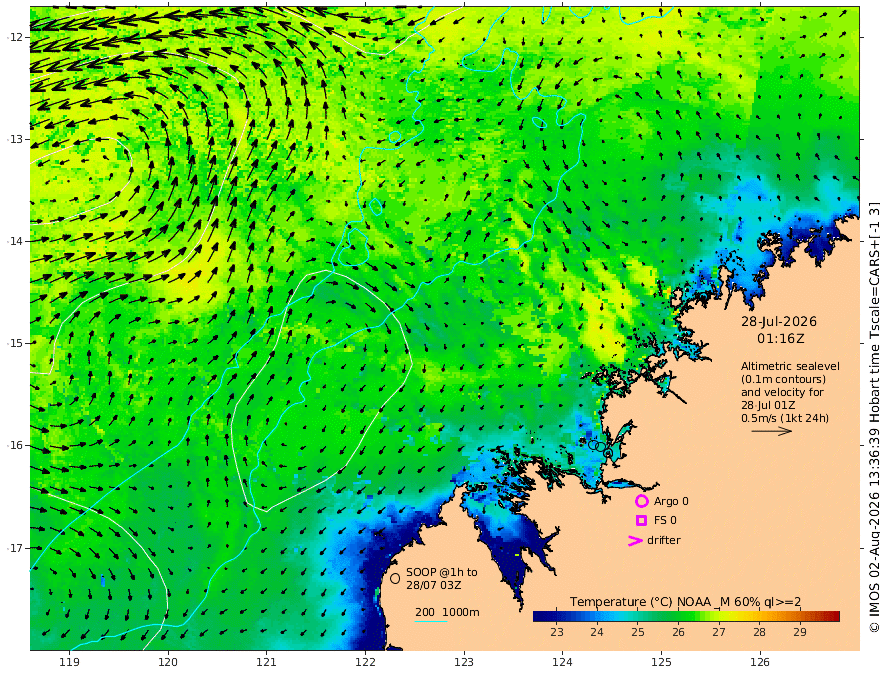Screen dimensions: 880x680
Task: Click the magenta drifter arrowhead legend icon
Action: point(635,541)
